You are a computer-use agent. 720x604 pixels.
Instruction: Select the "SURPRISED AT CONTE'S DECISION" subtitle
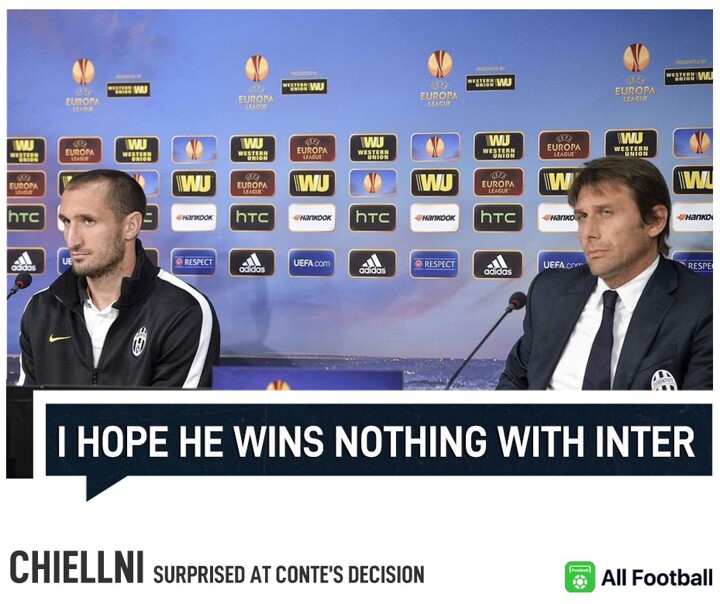click(288, 575)
